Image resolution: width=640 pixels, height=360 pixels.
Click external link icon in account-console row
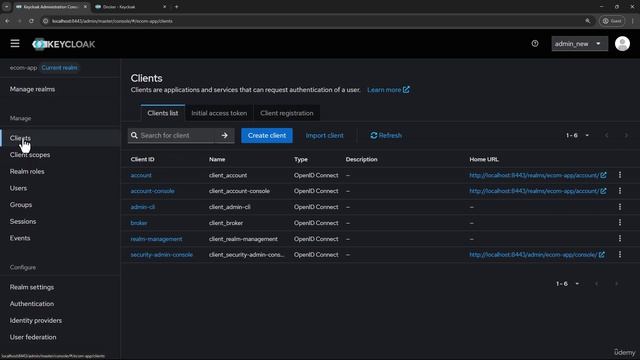[x=603, y=191]
